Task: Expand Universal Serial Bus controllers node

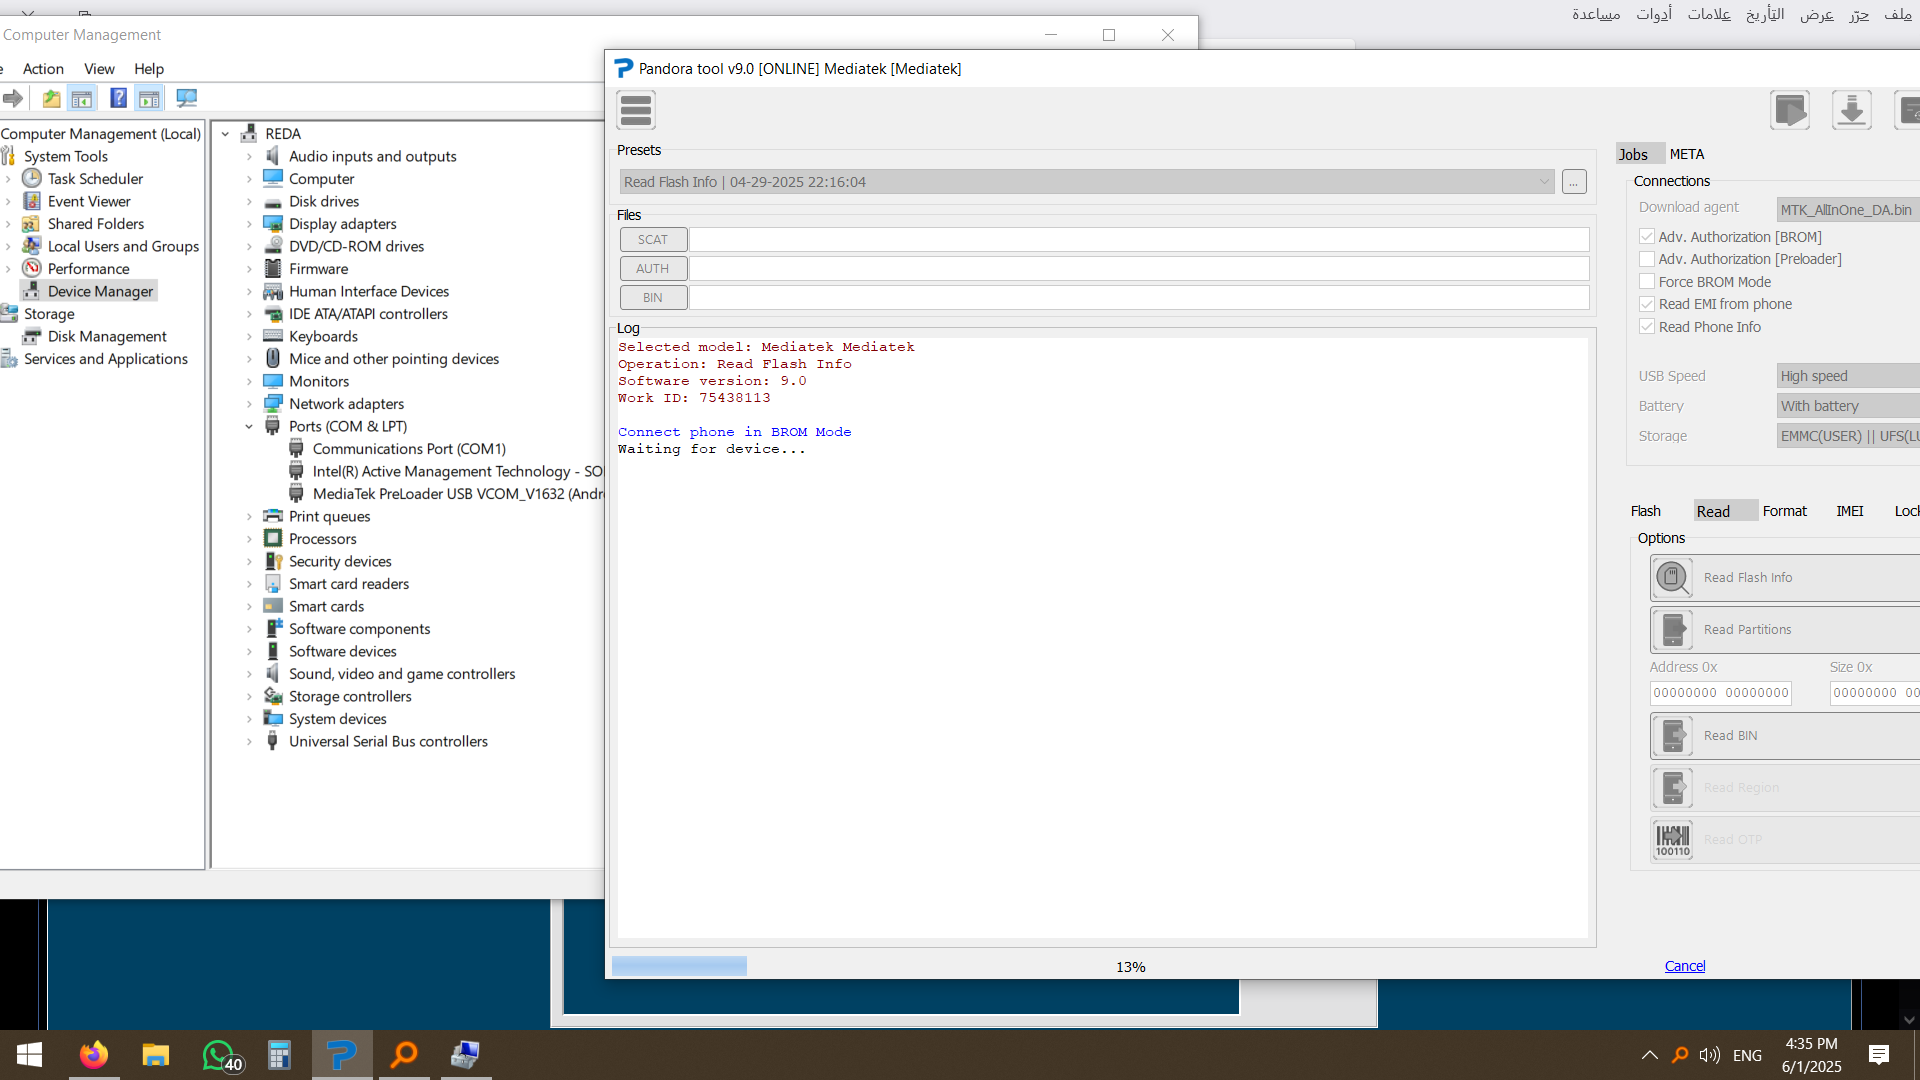Action: [x=249, y=741]
